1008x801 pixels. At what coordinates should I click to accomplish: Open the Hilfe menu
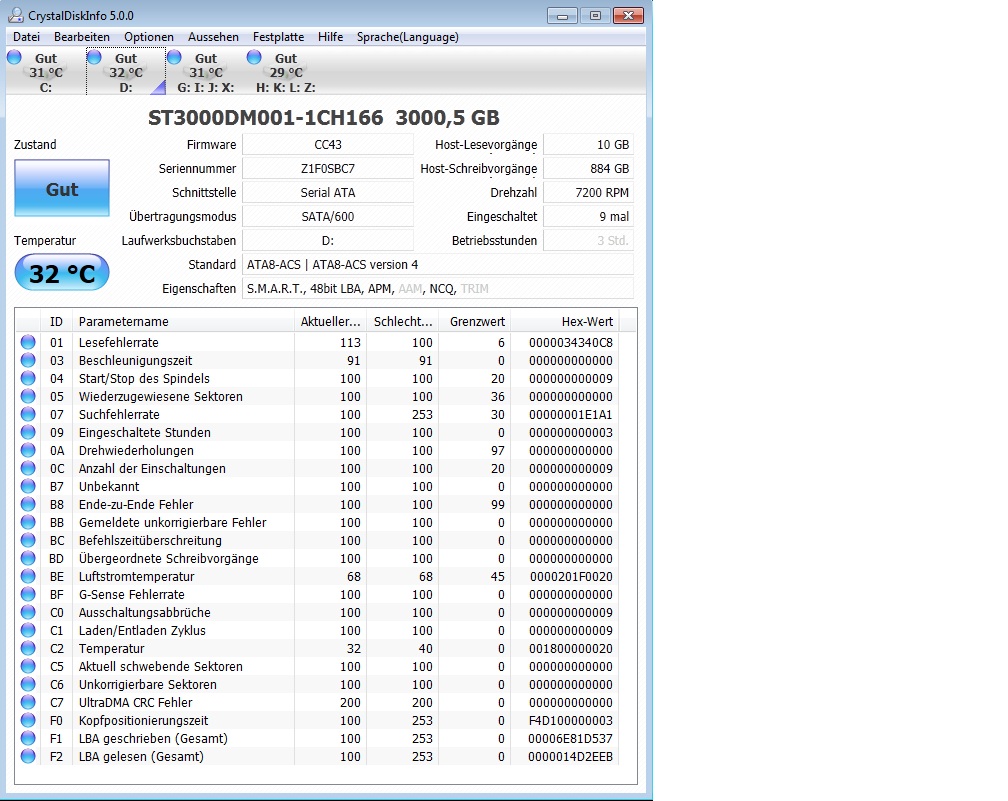click(330, 37)
